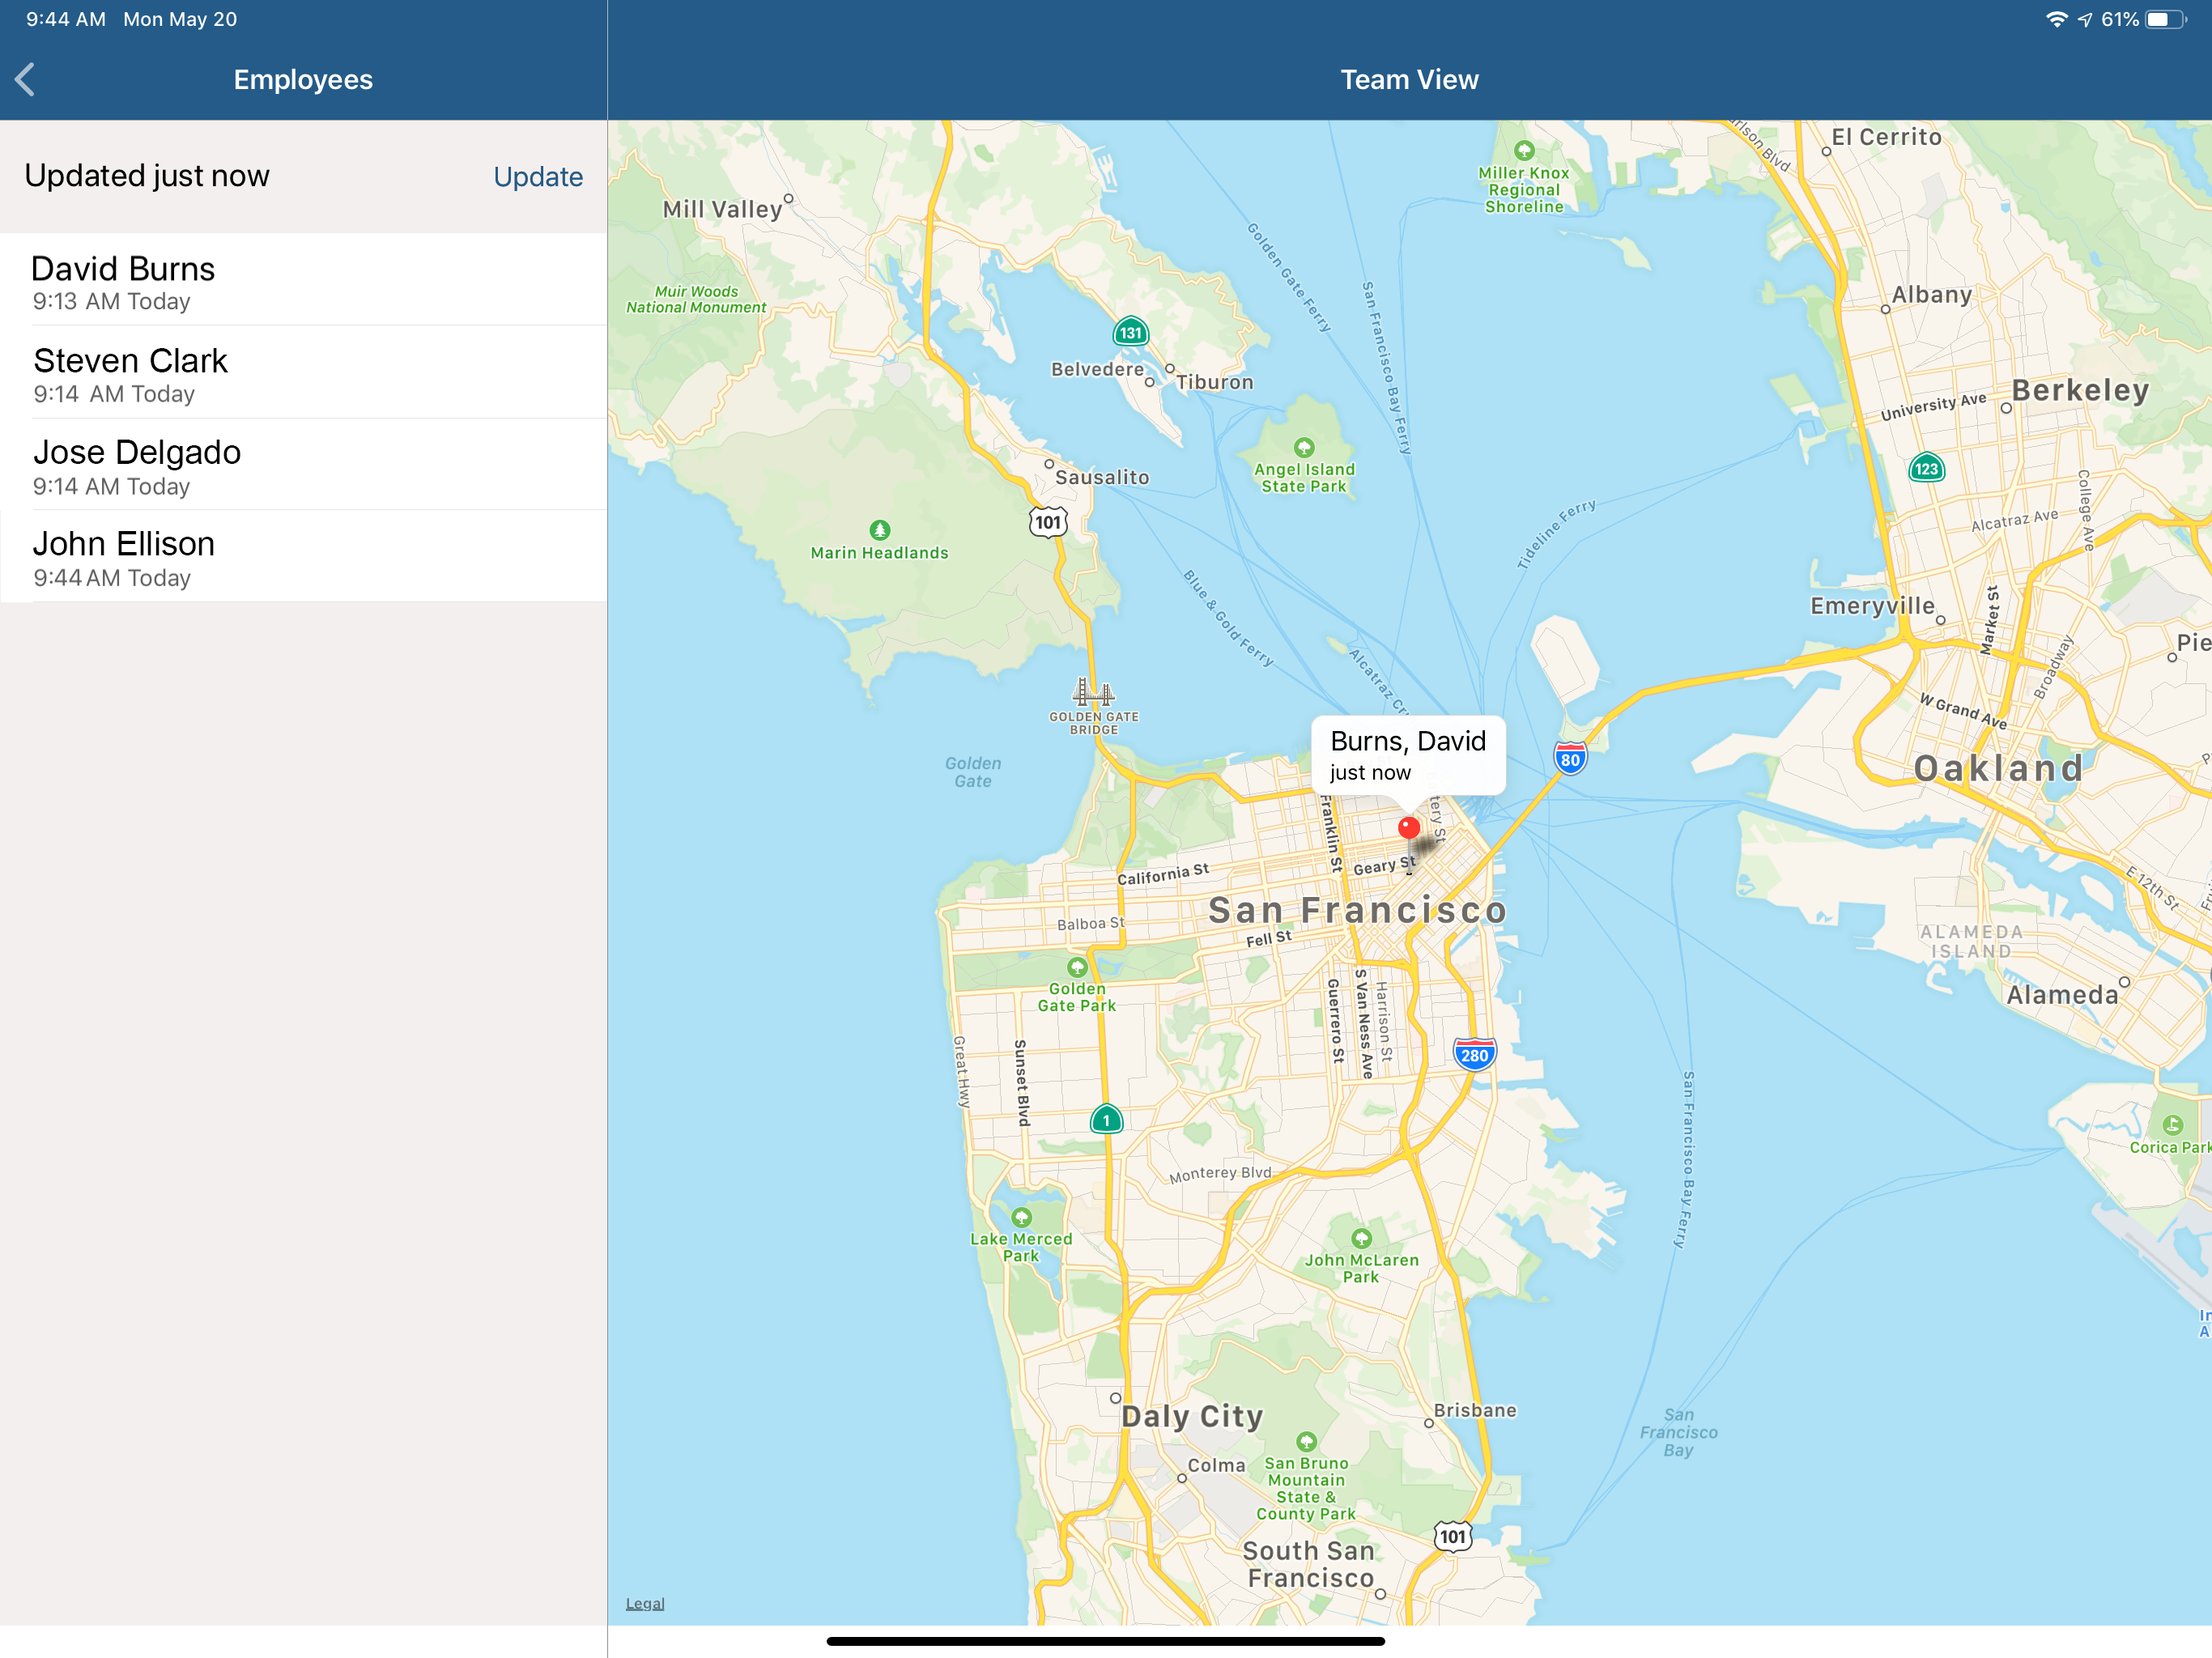Tap the Angel Island State Park icon

[1304, 447]
